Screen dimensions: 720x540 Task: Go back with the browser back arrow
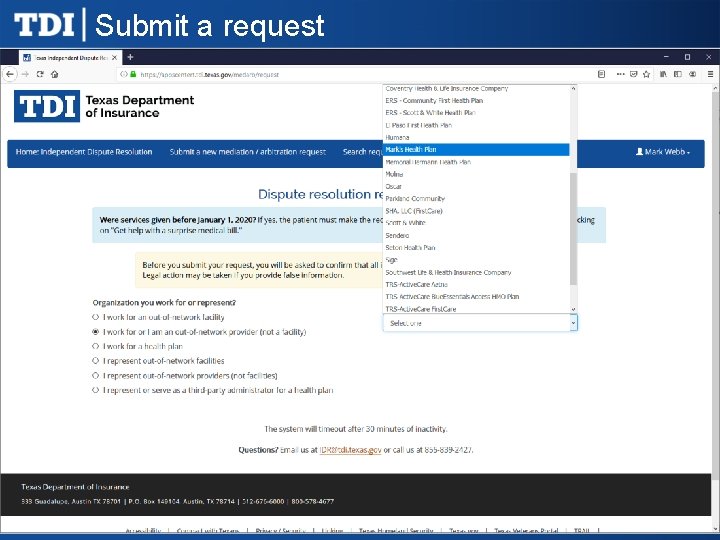(x=10, y=74)
